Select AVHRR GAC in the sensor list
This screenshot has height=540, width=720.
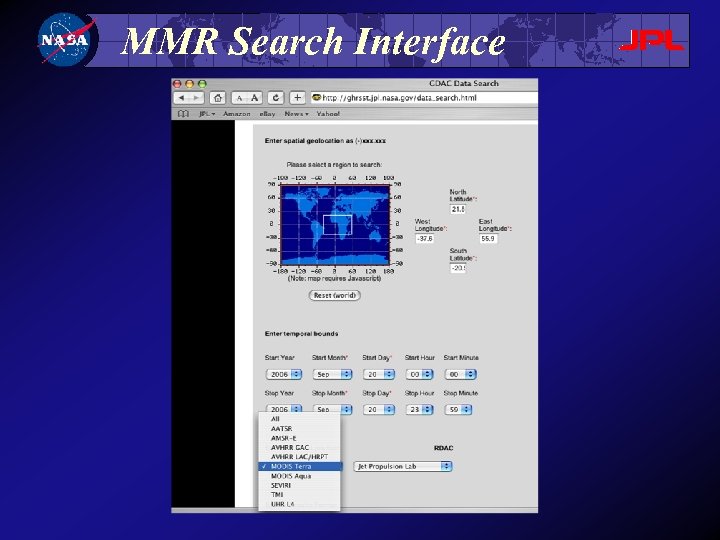click(300, 447)
